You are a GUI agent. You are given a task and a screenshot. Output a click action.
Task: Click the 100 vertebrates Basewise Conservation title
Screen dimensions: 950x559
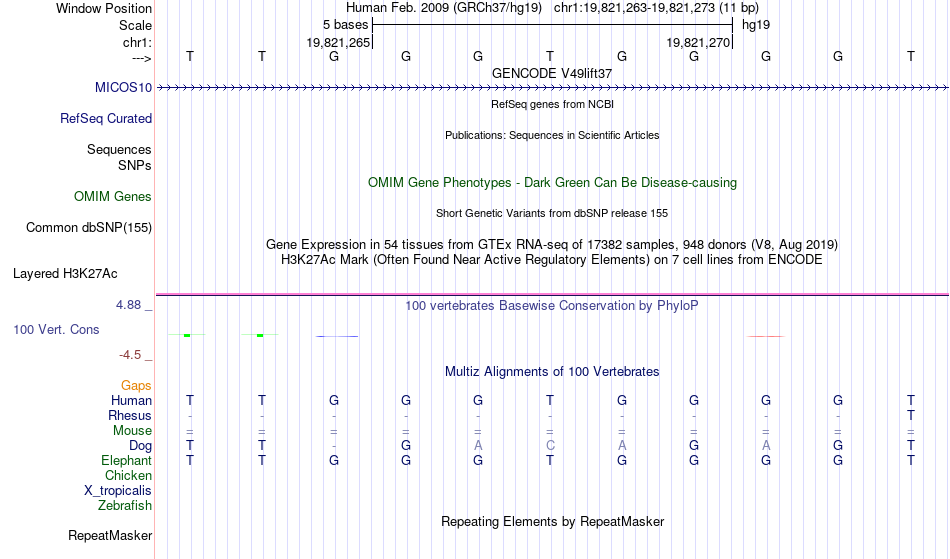click(x=552, y=305)
